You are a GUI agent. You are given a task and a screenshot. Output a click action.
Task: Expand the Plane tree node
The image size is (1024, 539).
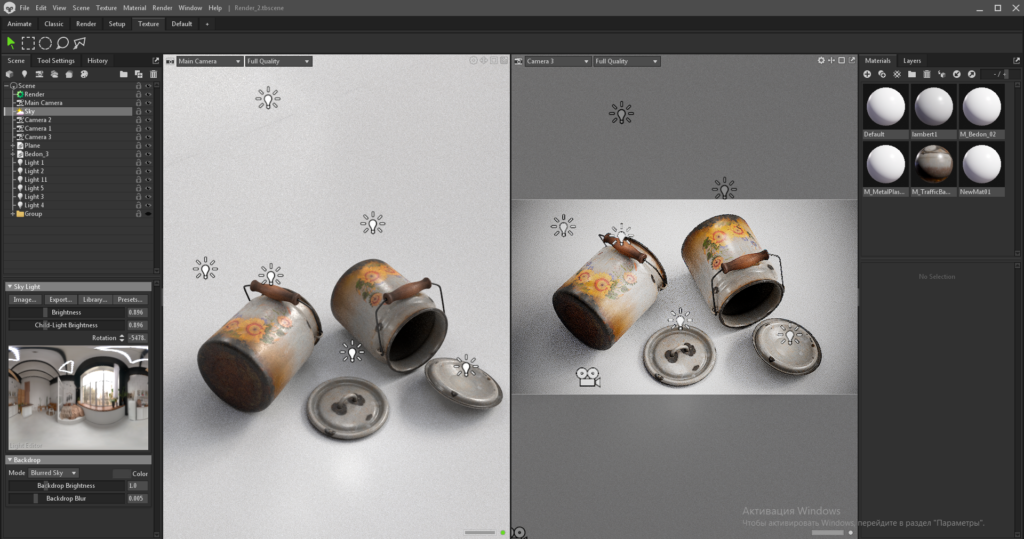click(12, 146)
